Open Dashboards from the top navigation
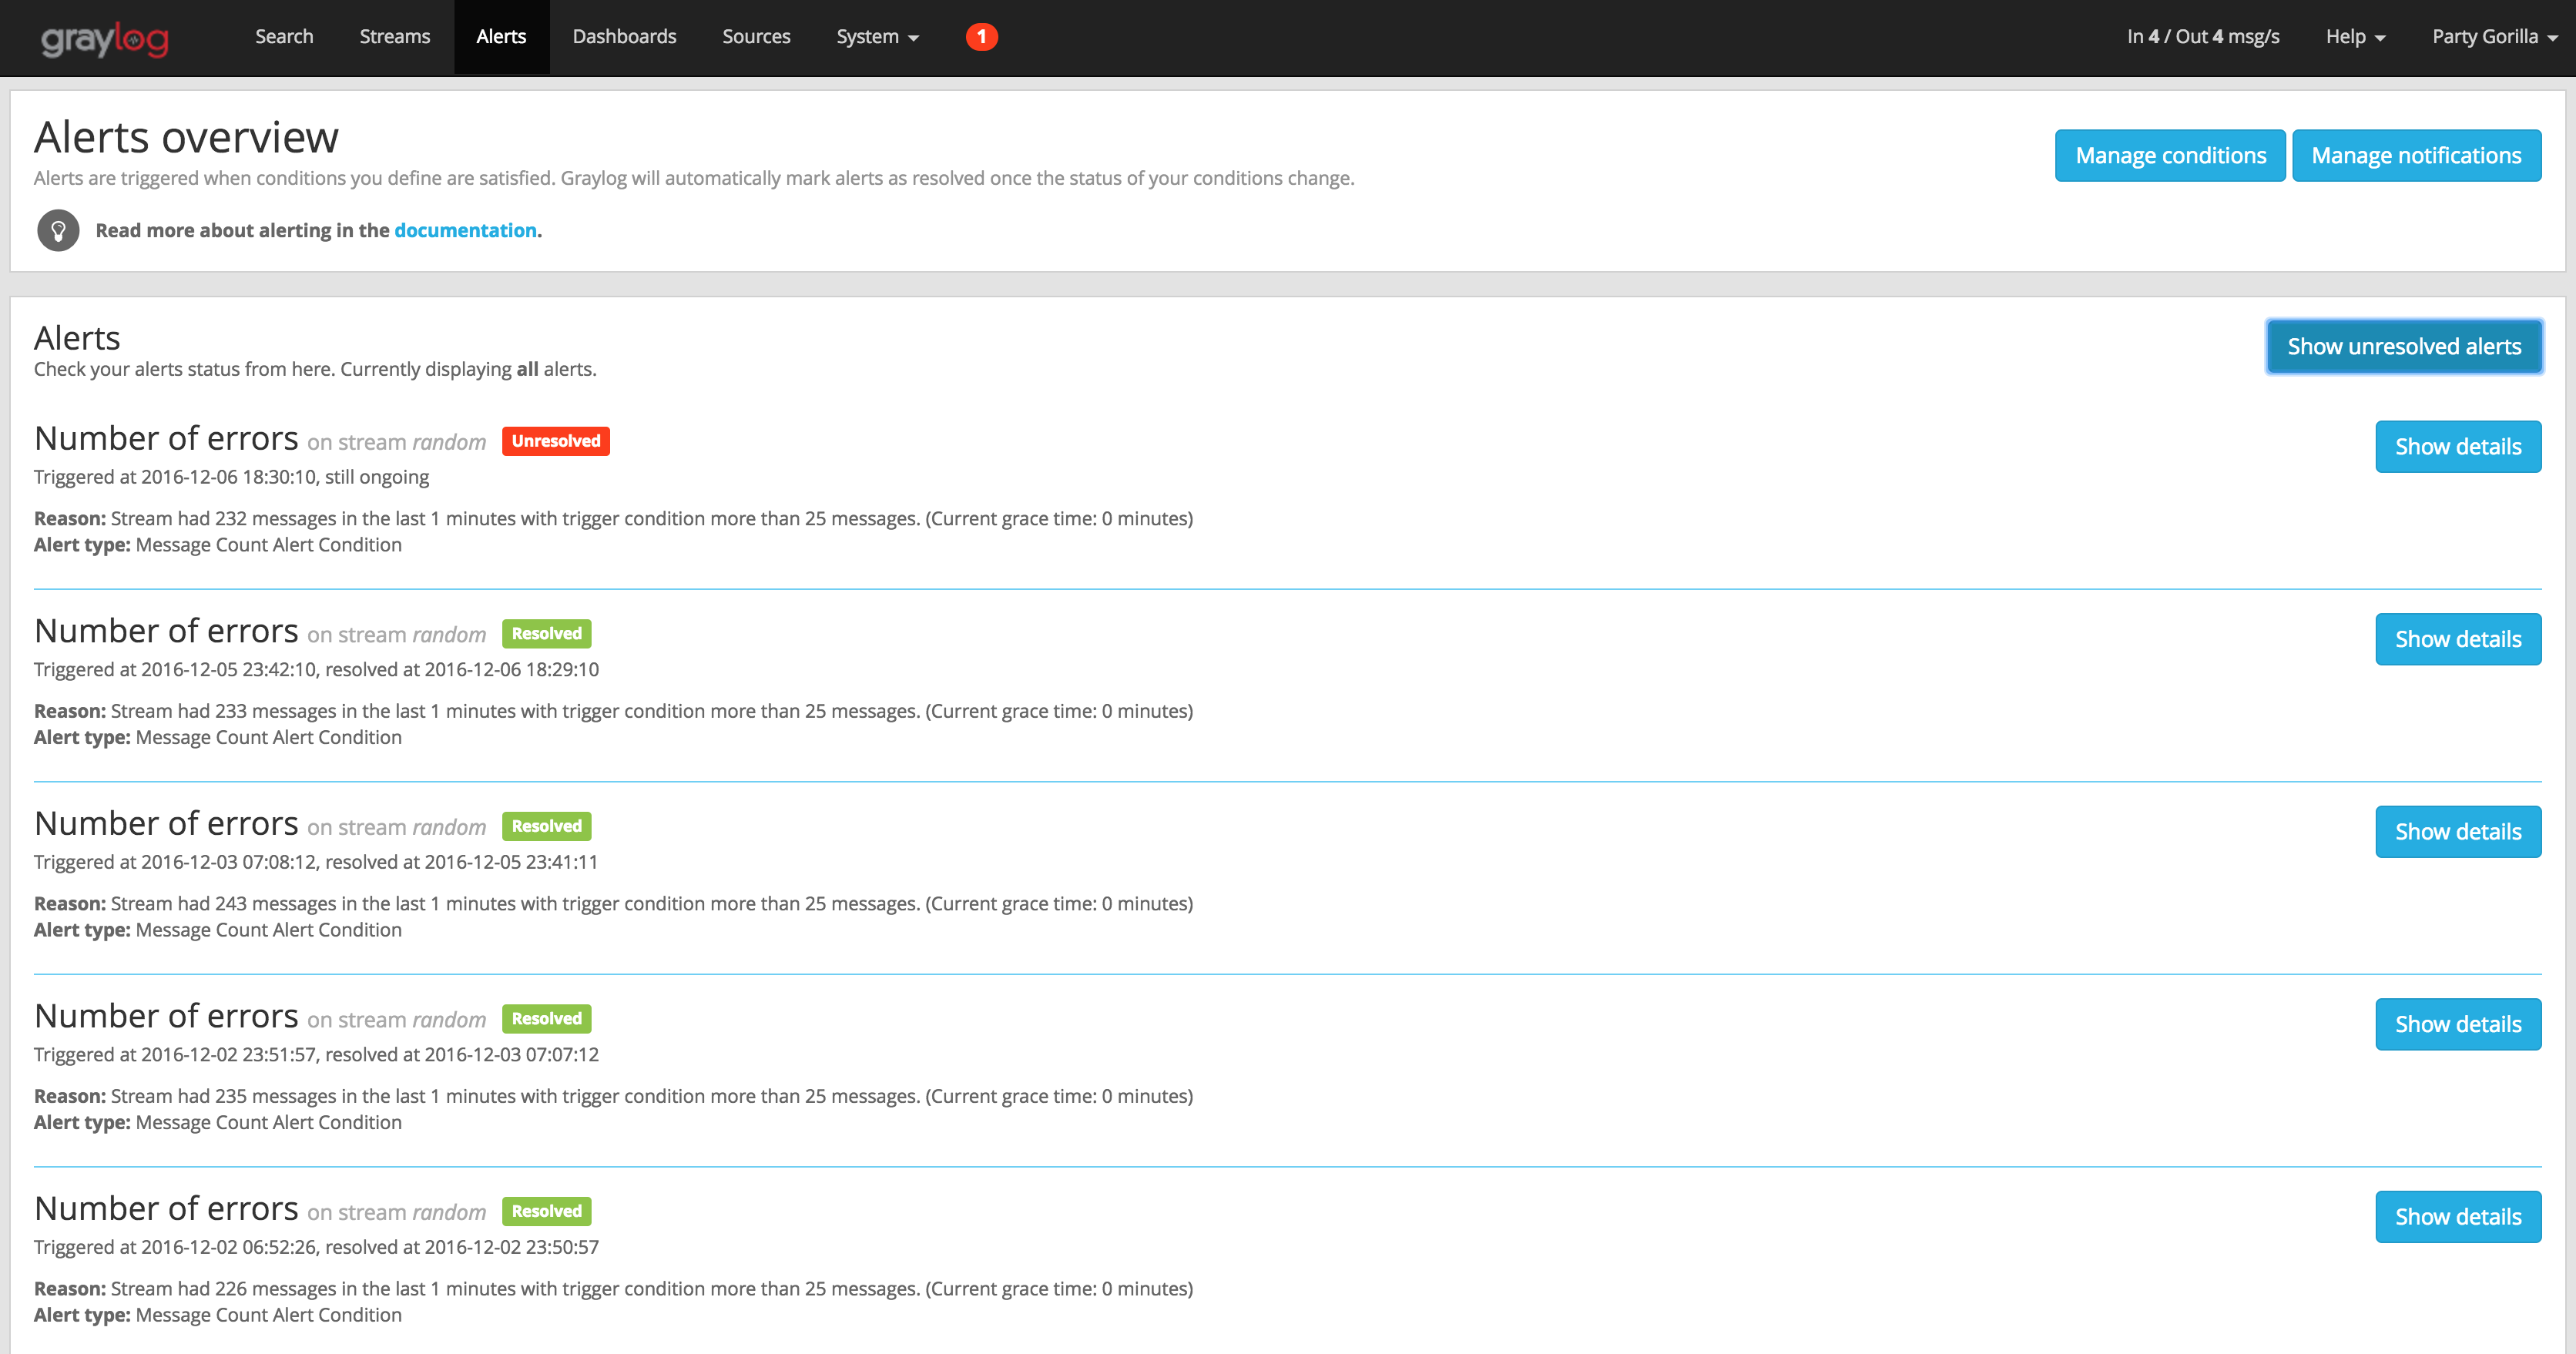 point(624,37)
